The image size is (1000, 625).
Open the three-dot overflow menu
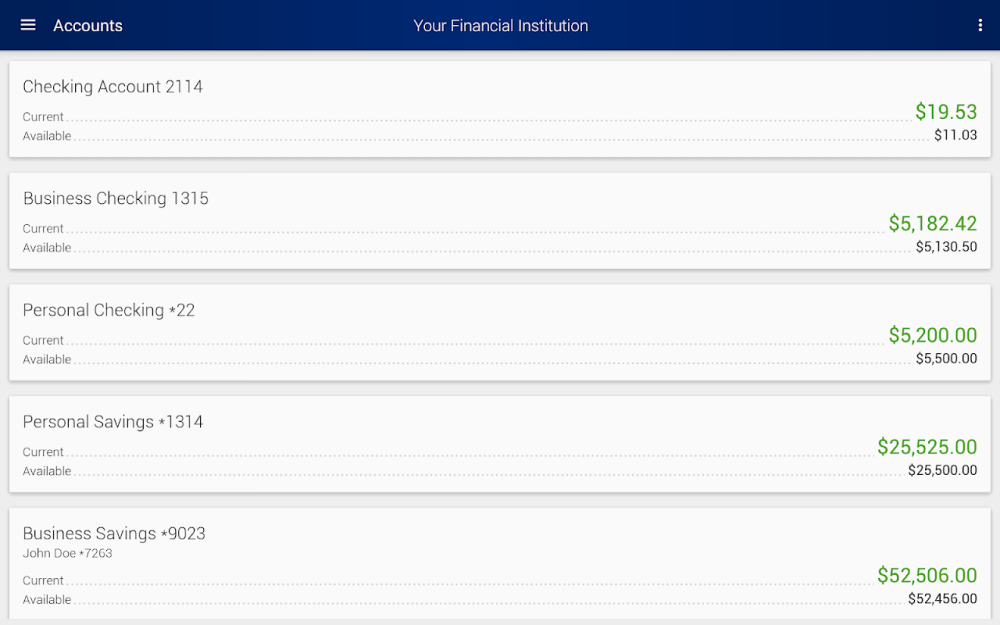coord(981,25)
